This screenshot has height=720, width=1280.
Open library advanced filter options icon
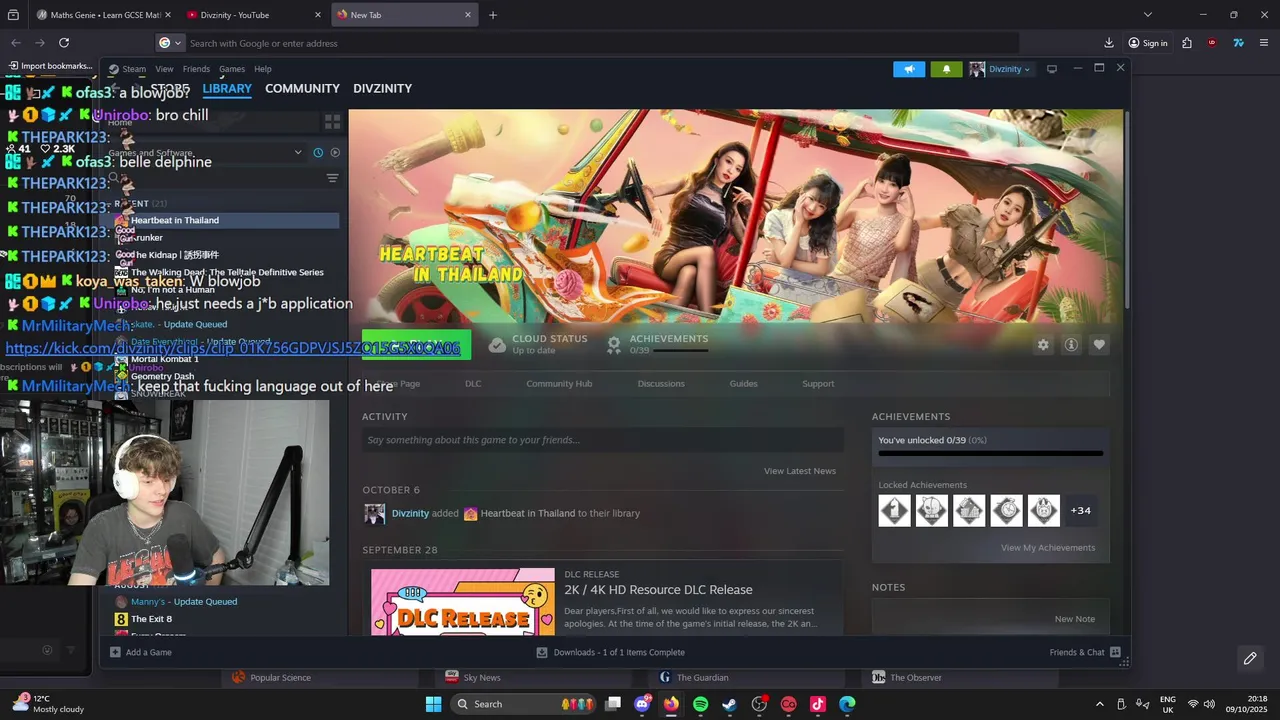click(x=332, y=178)
